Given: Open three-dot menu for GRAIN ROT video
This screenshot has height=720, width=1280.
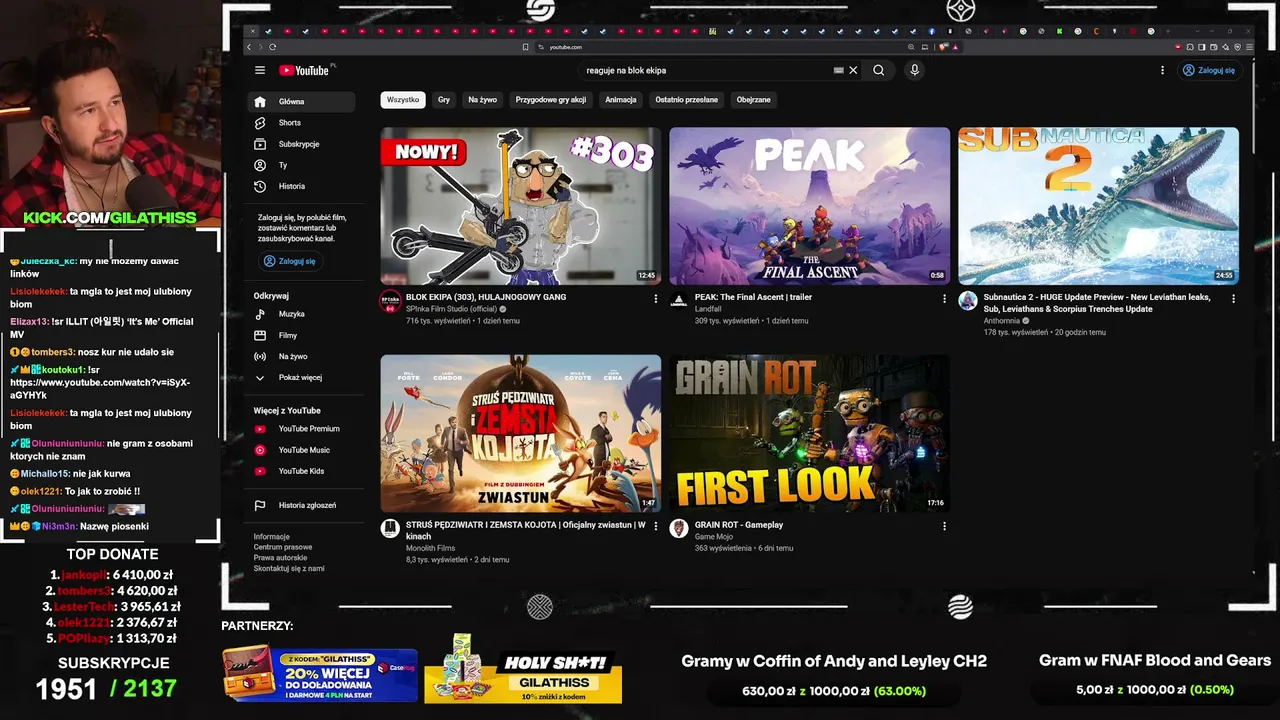Looking at the screenshot, I should click(x=944, y=526).
